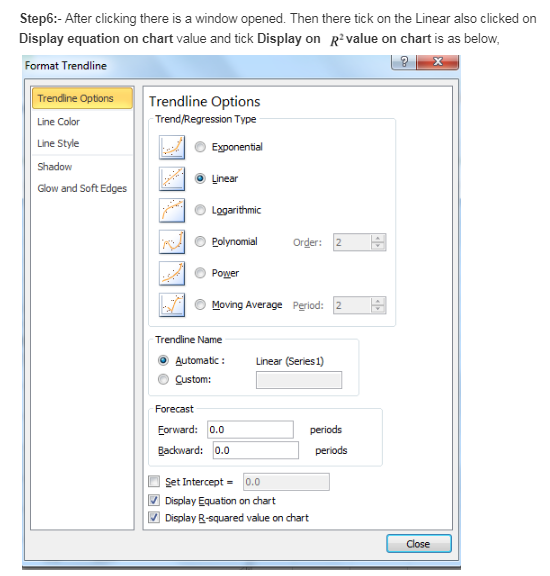Viewport: 550px width, 576px height.
Task: Choose Automatic trendline name option
Action: (163, 361)
